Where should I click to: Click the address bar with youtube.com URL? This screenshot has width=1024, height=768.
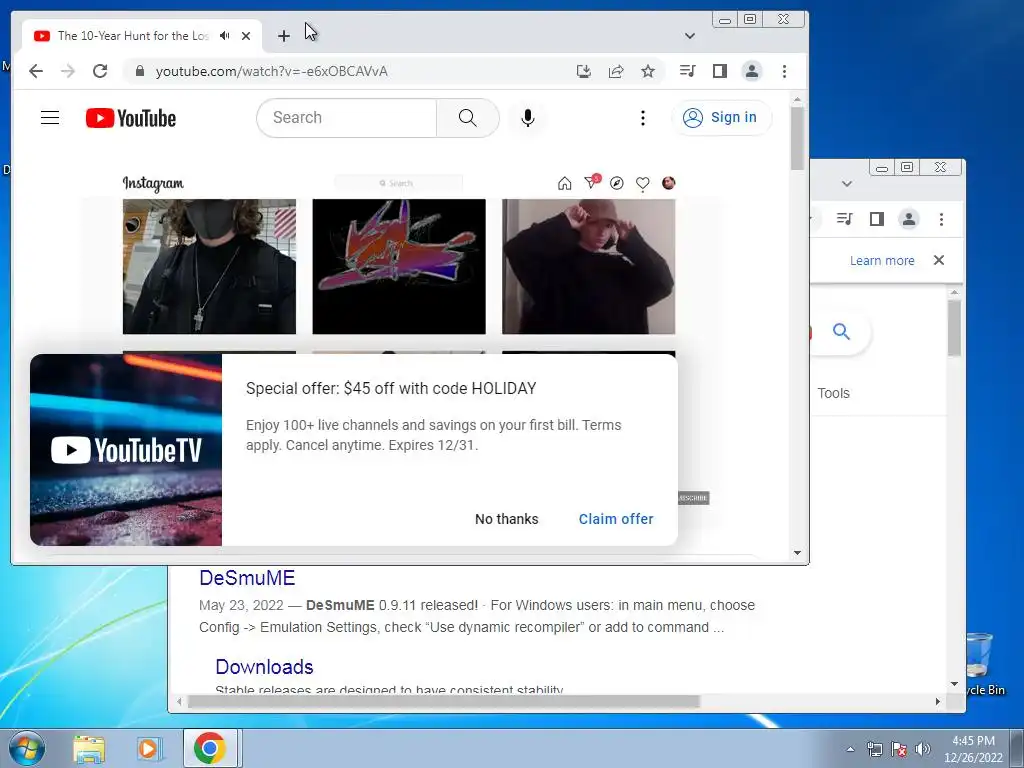click(x=353, y=71)
